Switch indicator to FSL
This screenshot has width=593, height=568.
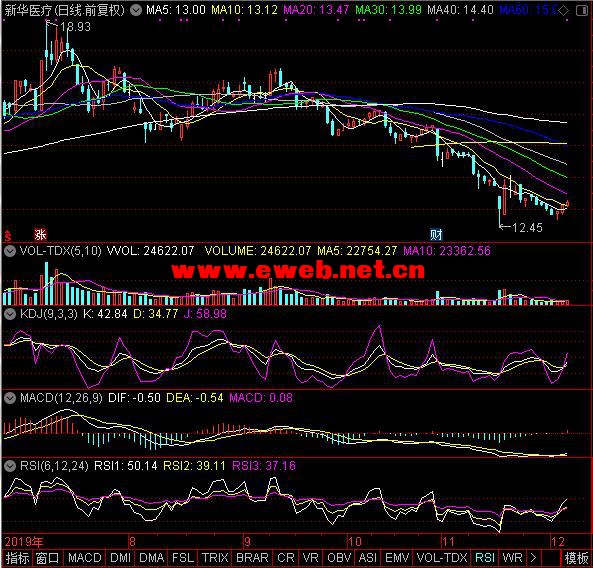183,558
